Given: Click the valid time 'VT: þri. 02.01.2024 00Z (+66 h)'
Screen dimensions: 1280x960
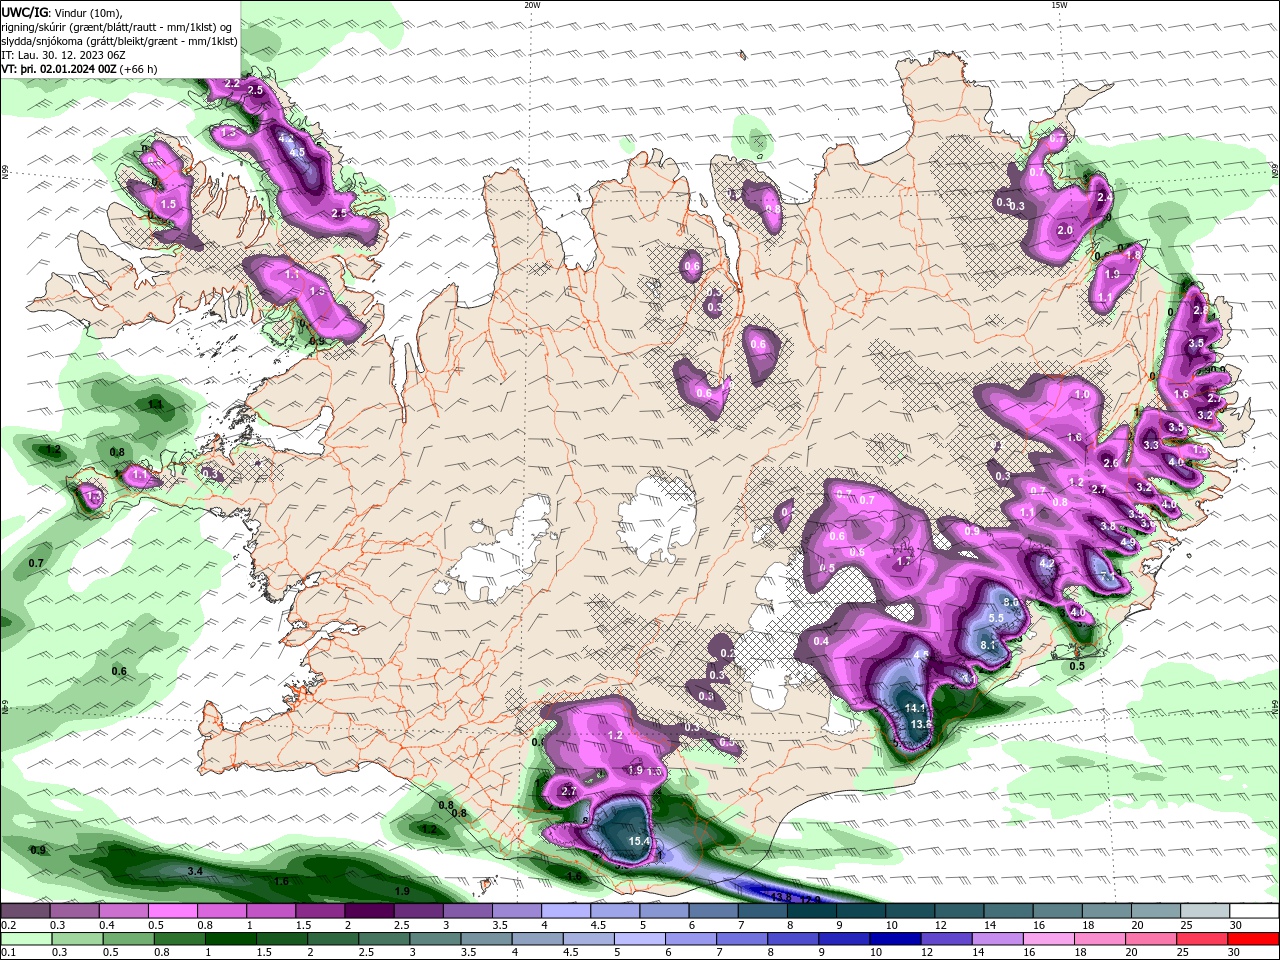Looking at the screenshot, I should (x=79, y=69).
